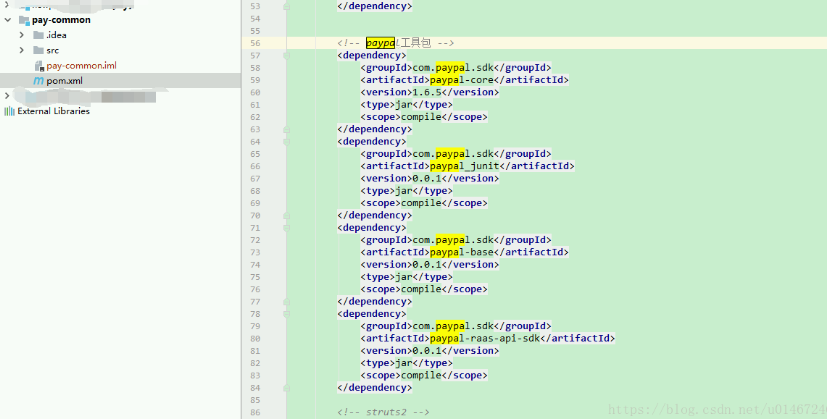This screenshot has height=419, width=827.
Task: Click the version 1.6.5 text
Action: click(x=427, y=92)
